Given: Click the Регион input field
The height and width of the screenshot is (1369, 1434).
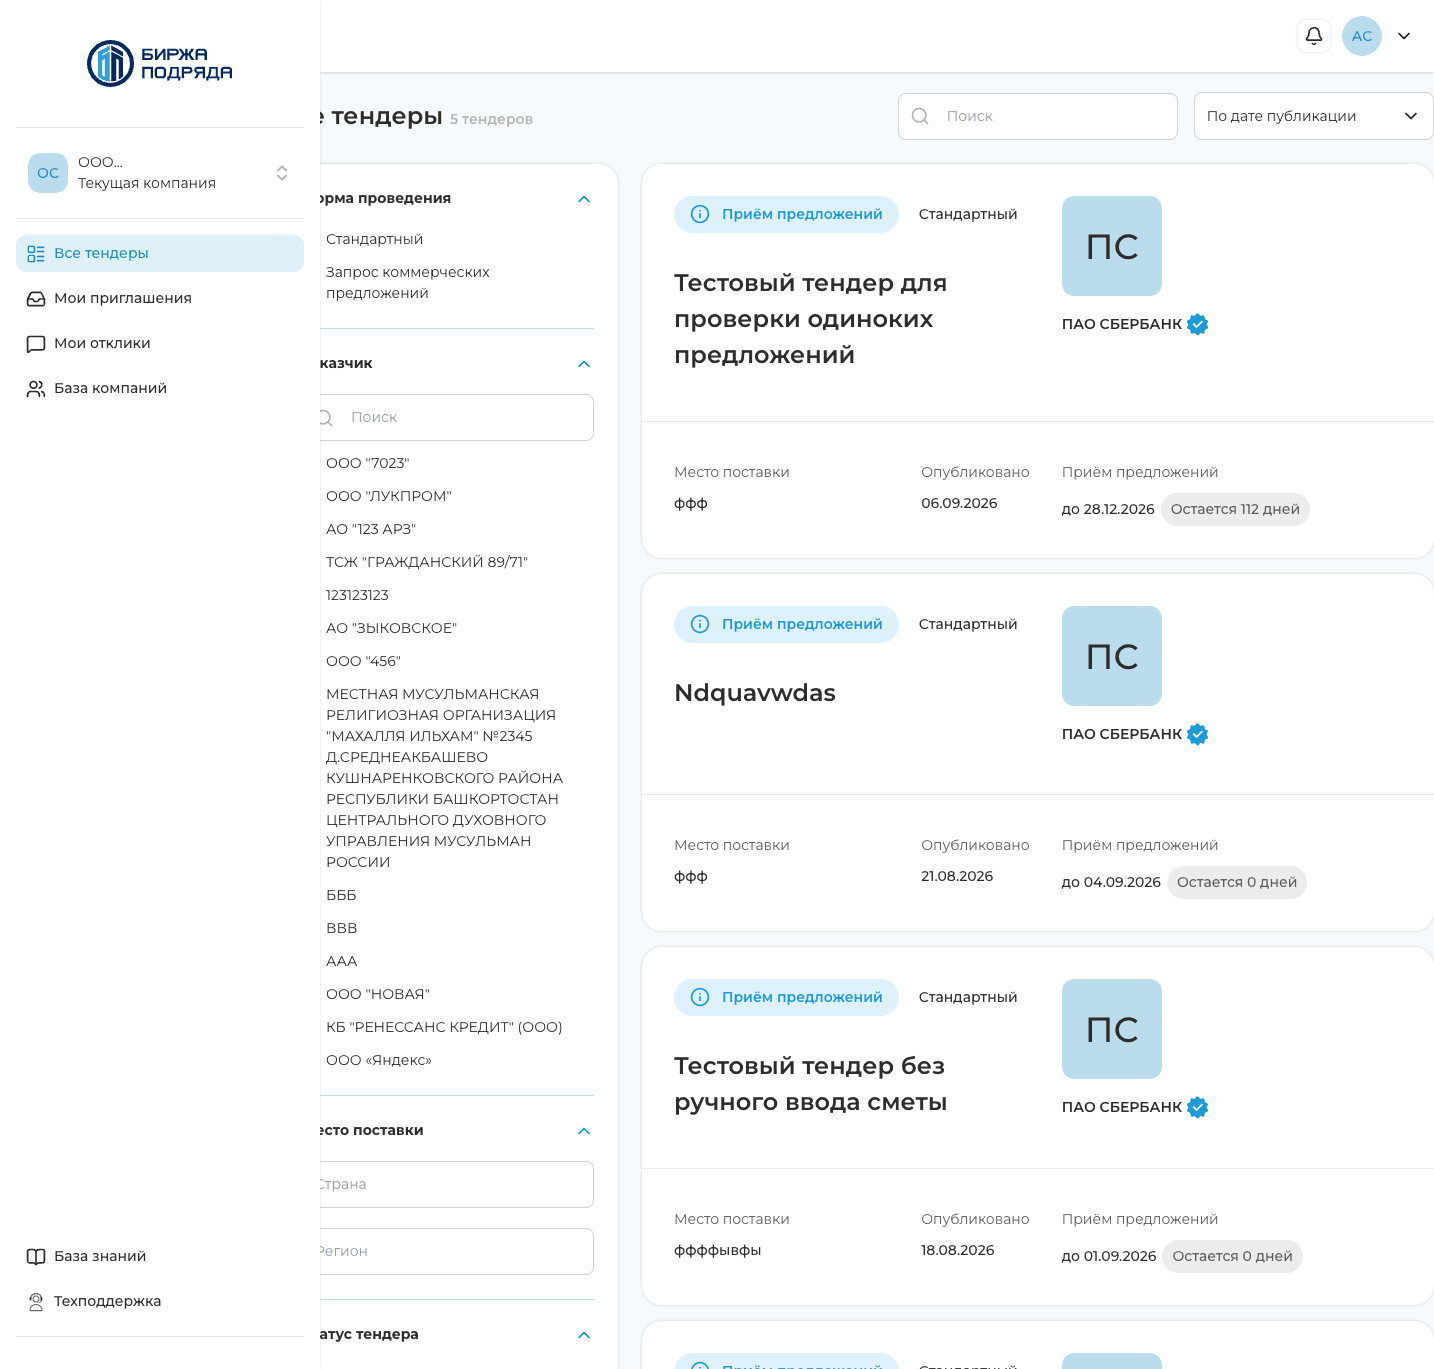Looking at the screenshot, I should click(x=455, y=1252).
